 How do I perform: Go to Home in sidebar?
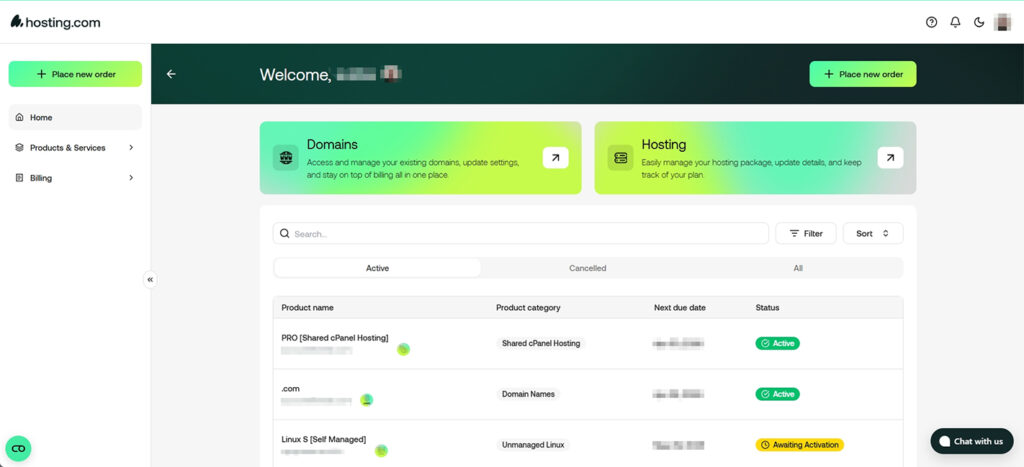pyautogui.click(x=75, y=118)
